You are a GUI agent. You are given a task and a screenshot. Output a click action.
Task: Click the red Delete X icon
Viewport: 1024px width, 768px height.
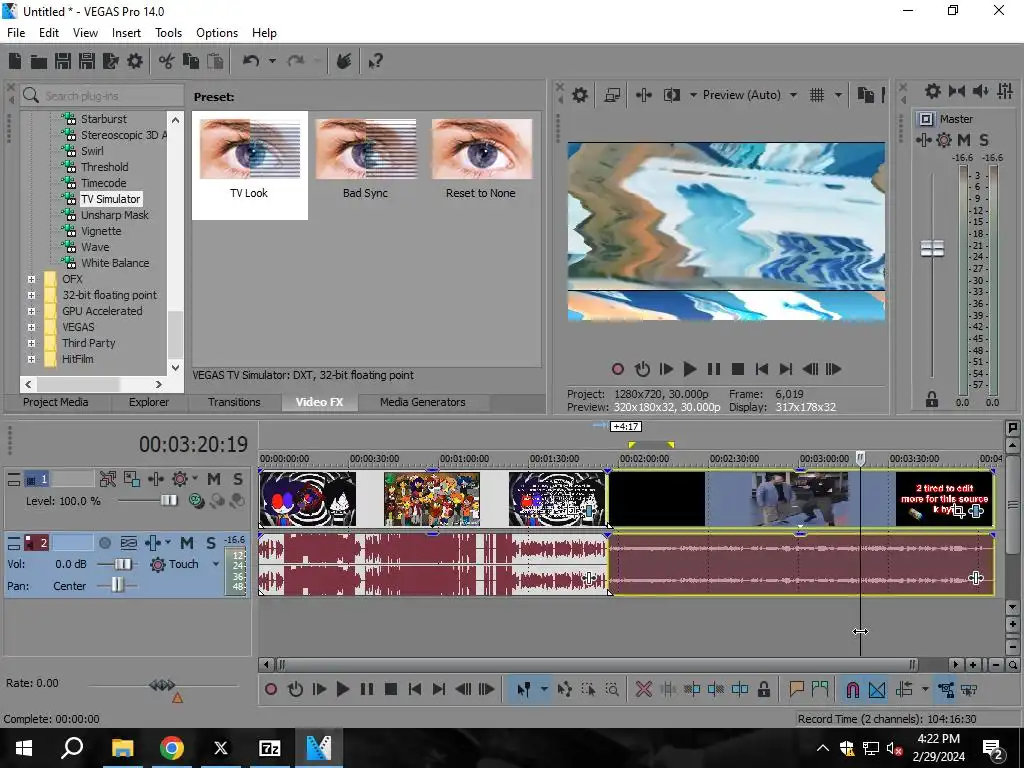[x=643, y=689]
